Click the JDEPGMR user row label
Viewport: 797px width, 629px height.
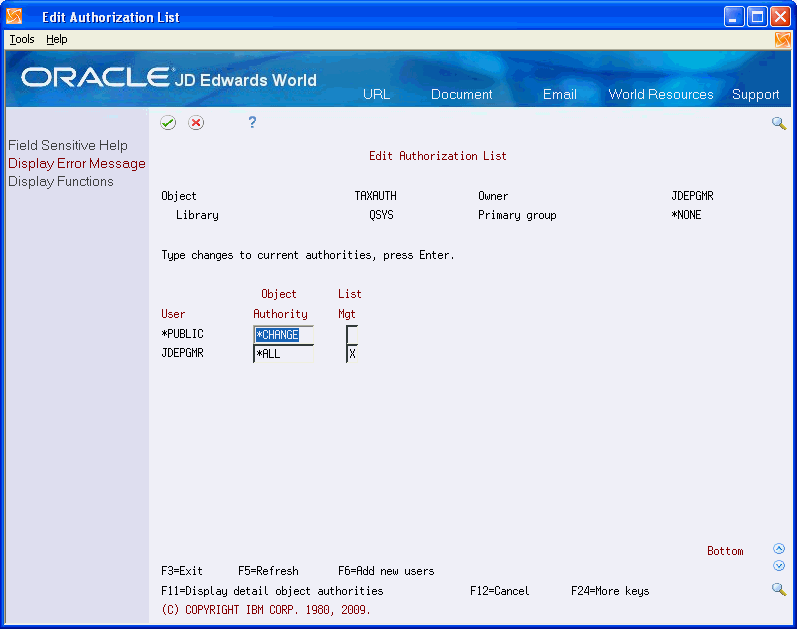click(182, 353)
